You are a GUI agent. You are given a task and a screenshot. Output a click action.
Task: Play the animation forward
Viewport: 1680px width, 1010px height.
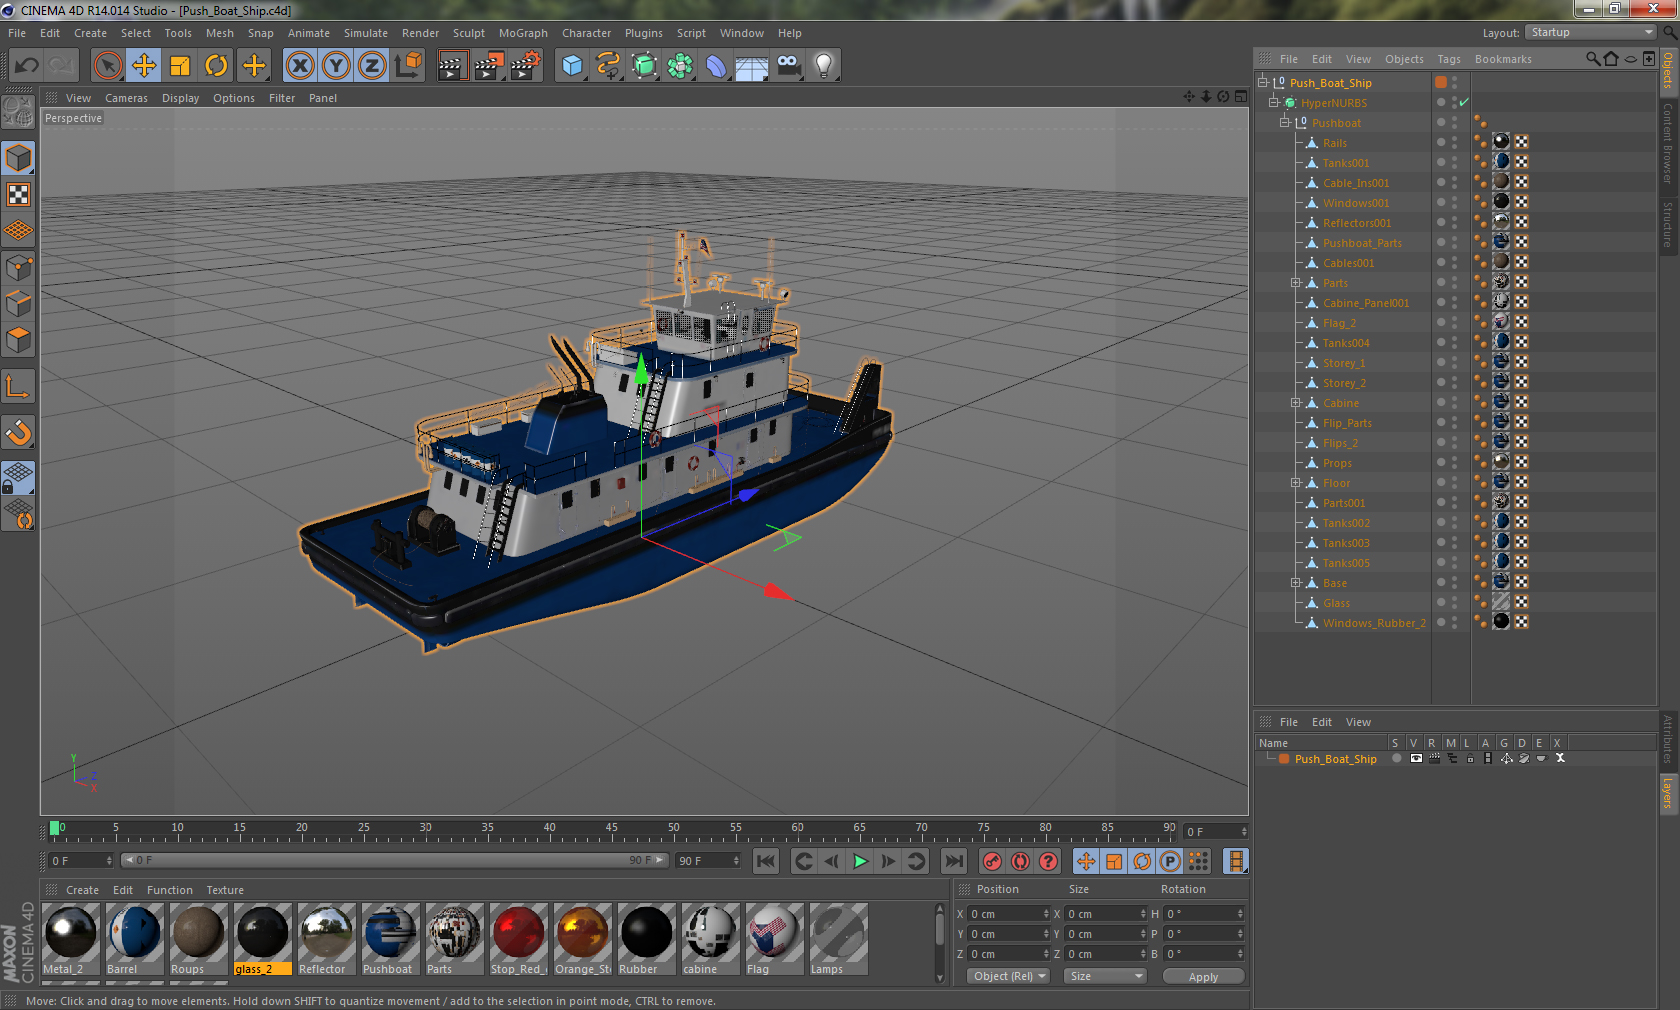[860, 861]
